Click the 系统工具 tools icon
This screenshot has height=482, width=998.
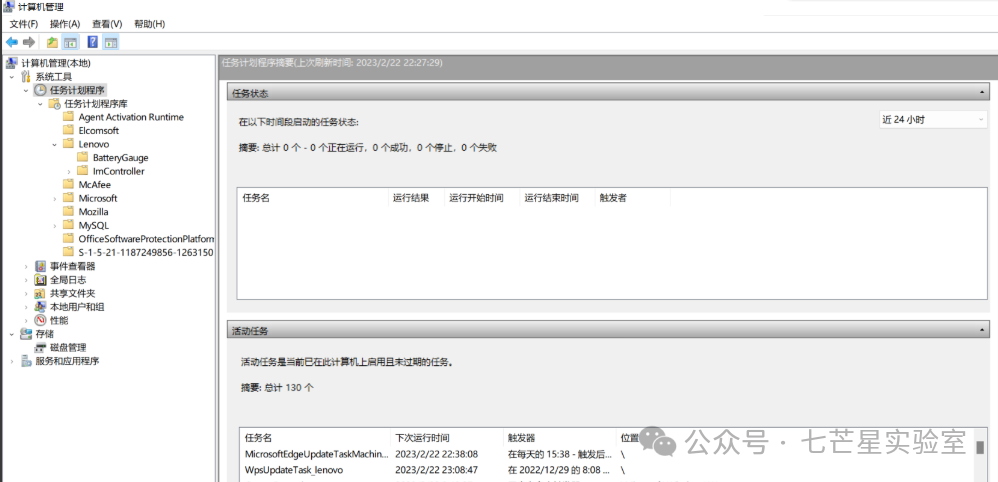tap(26, 76)
